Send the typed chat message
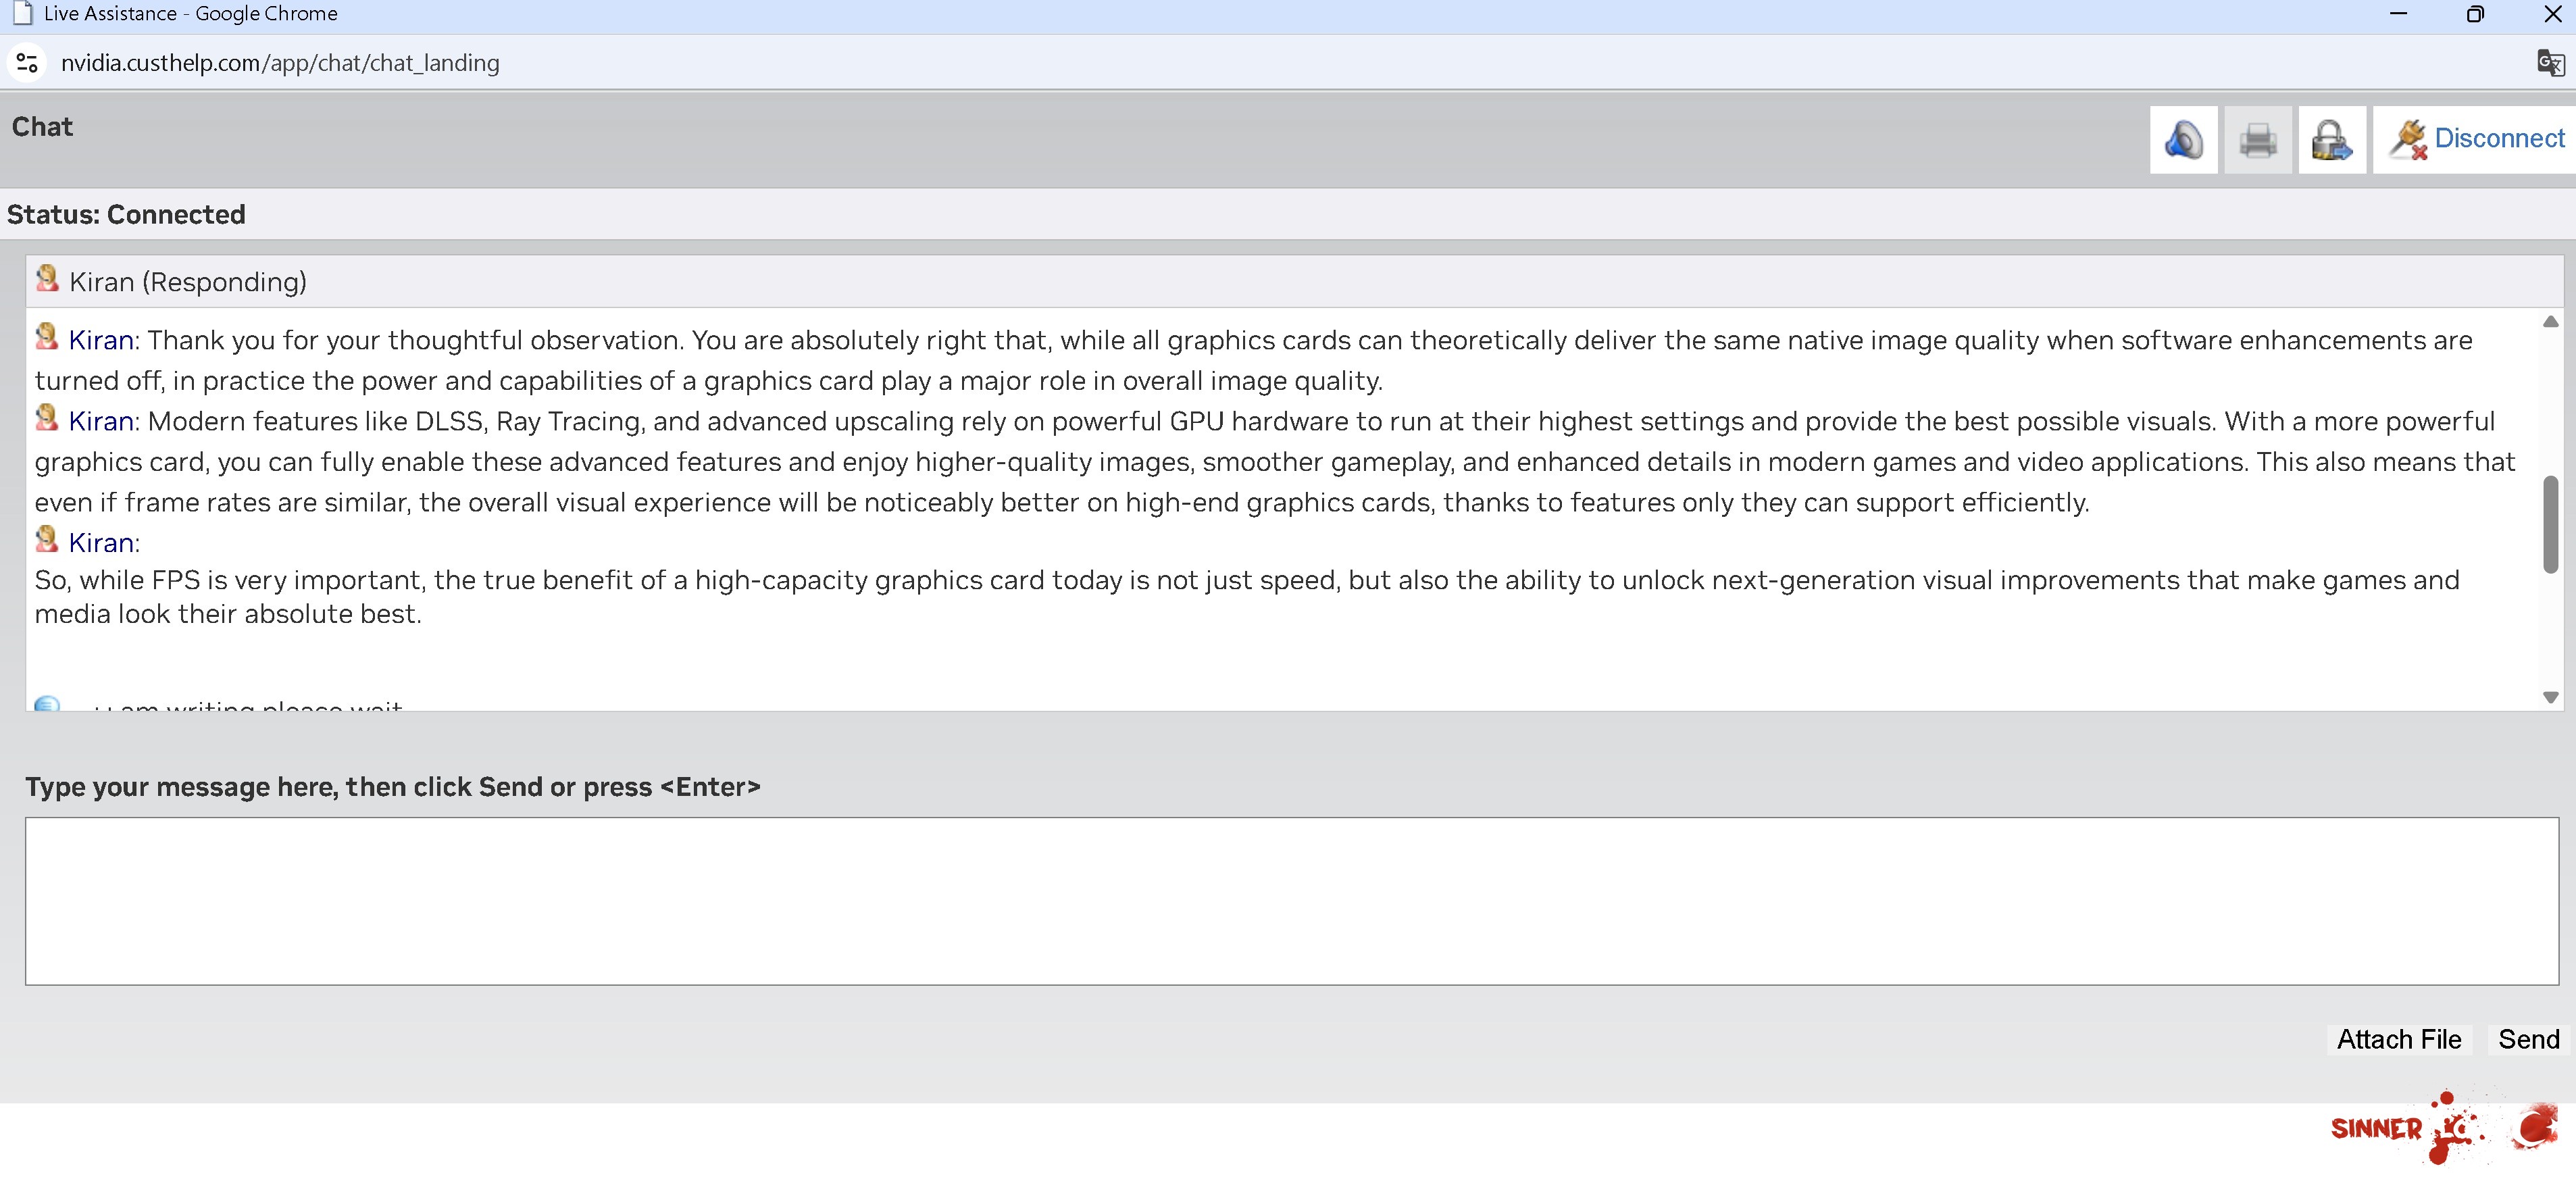This screenshot has width=2576, height=1177. [x=2528, y=1039]
